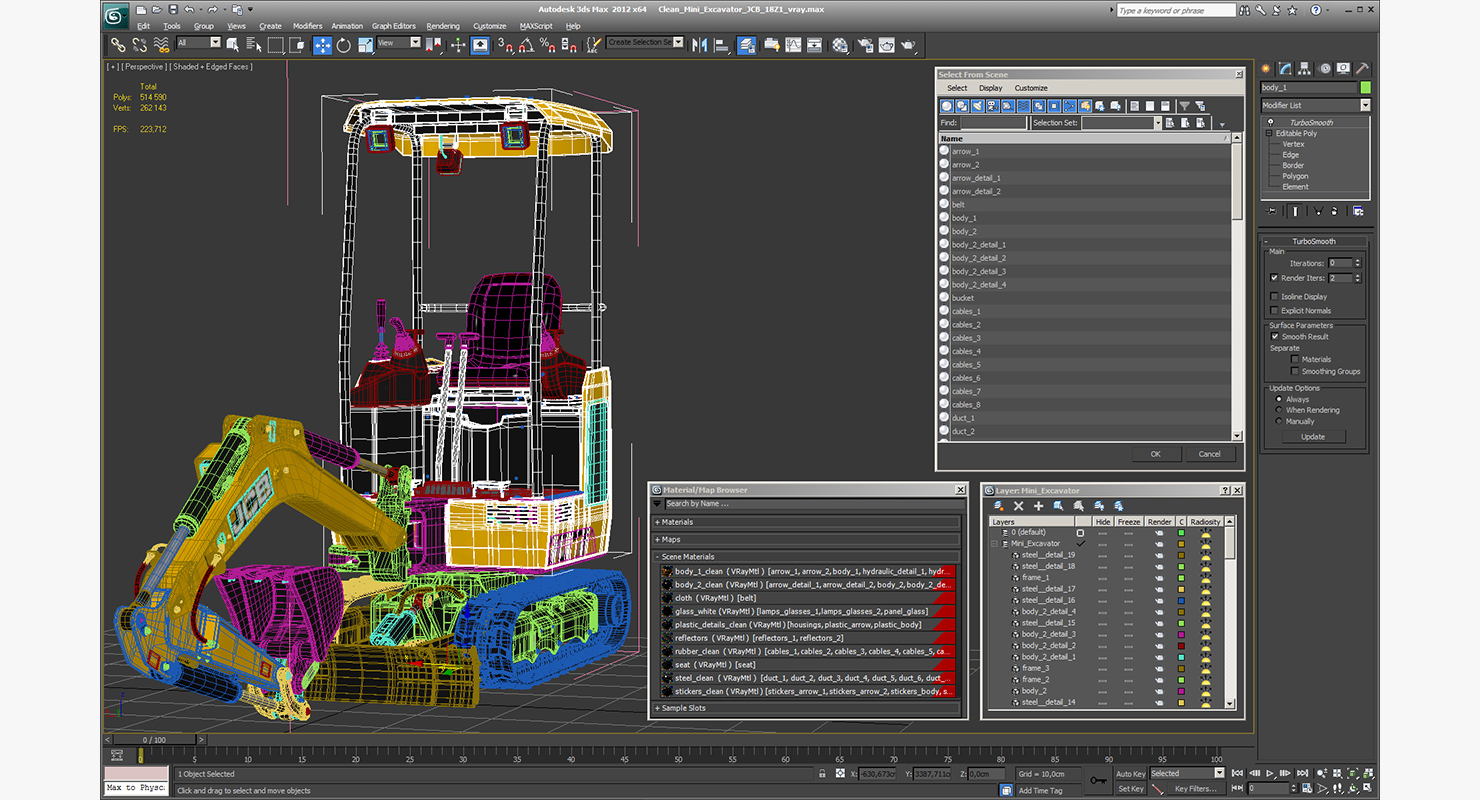Enable the Explicit Normals checkbox
Image resolution: width=1480 pixels, height=800 pixels.
tap(1274, 311)
